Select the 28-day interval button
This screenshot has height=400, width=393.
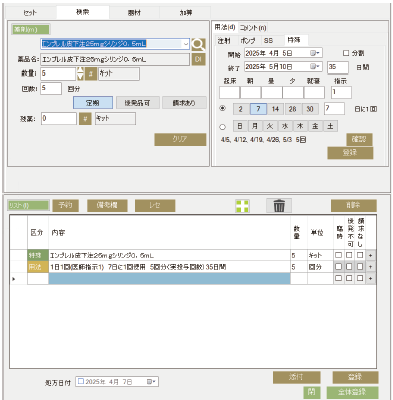tap(292, 109)
